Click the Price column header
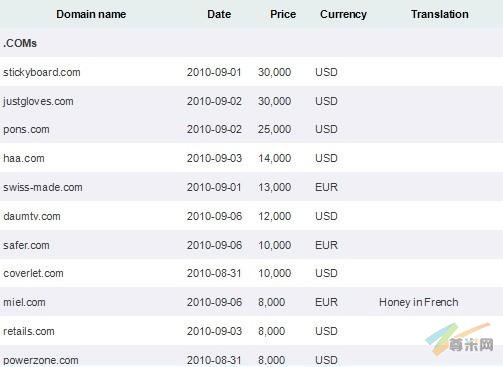The image size is (503, 367). tap(283, 14)
